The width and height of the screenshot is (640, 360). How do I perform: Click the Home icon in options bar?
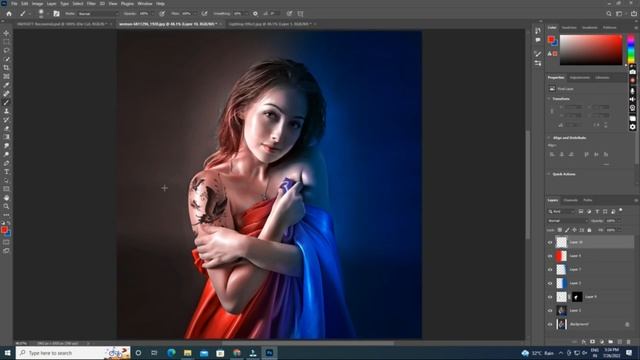[9, 13]
